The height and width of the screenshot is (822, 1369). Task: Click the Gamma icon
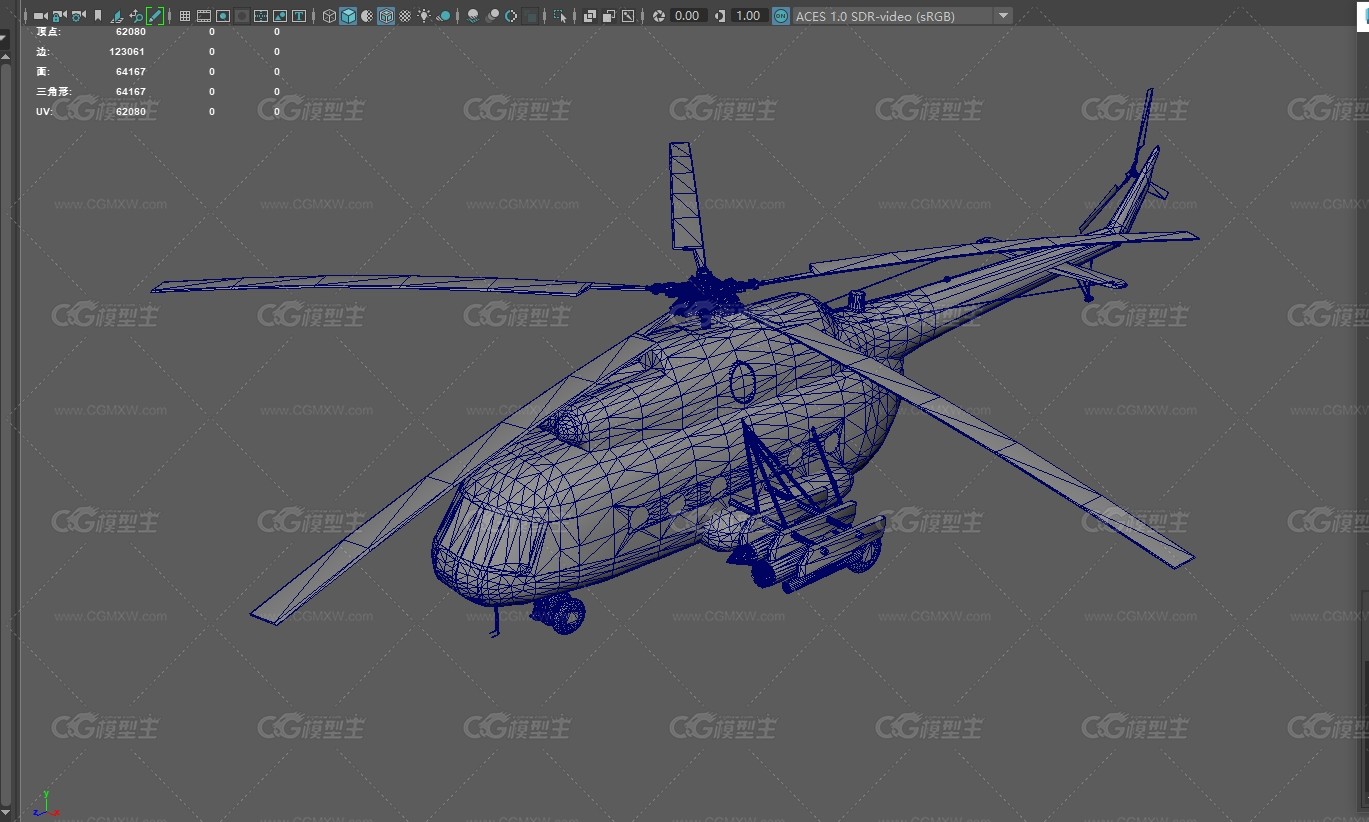coord(720,16)
